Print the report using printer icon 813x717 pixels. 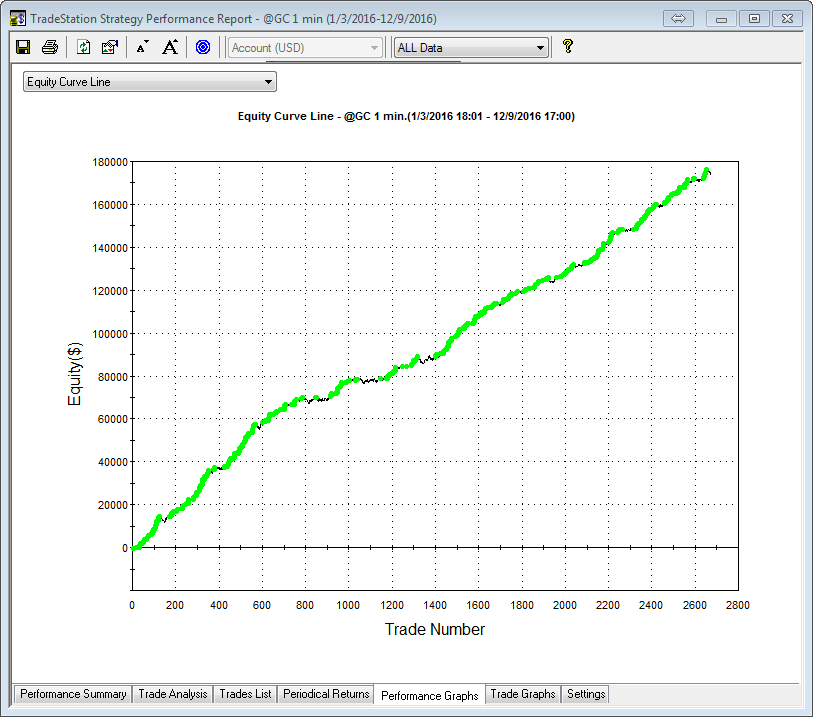pyautogui.click(x=49, y=47)
